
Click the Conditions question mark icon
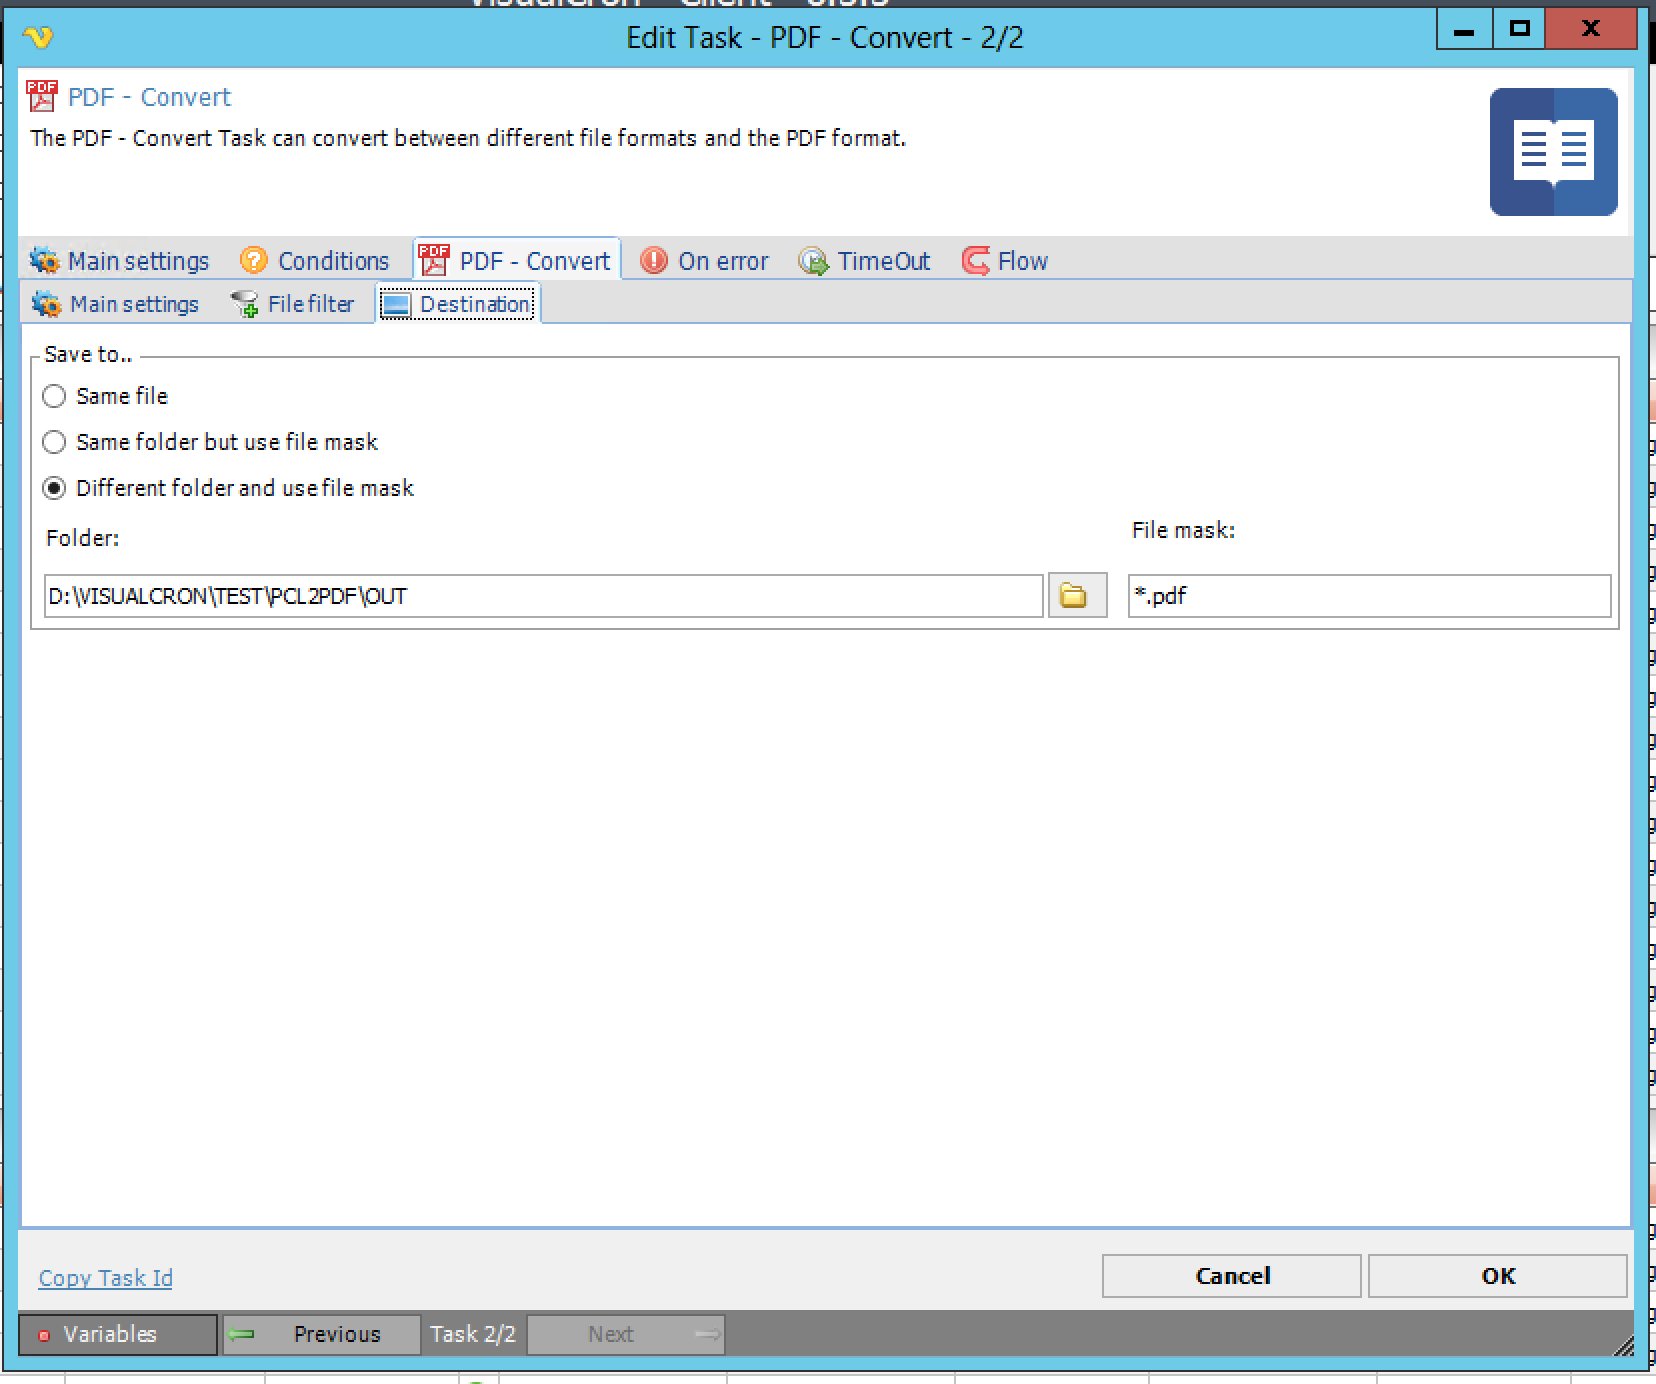(x=254, y=261)
